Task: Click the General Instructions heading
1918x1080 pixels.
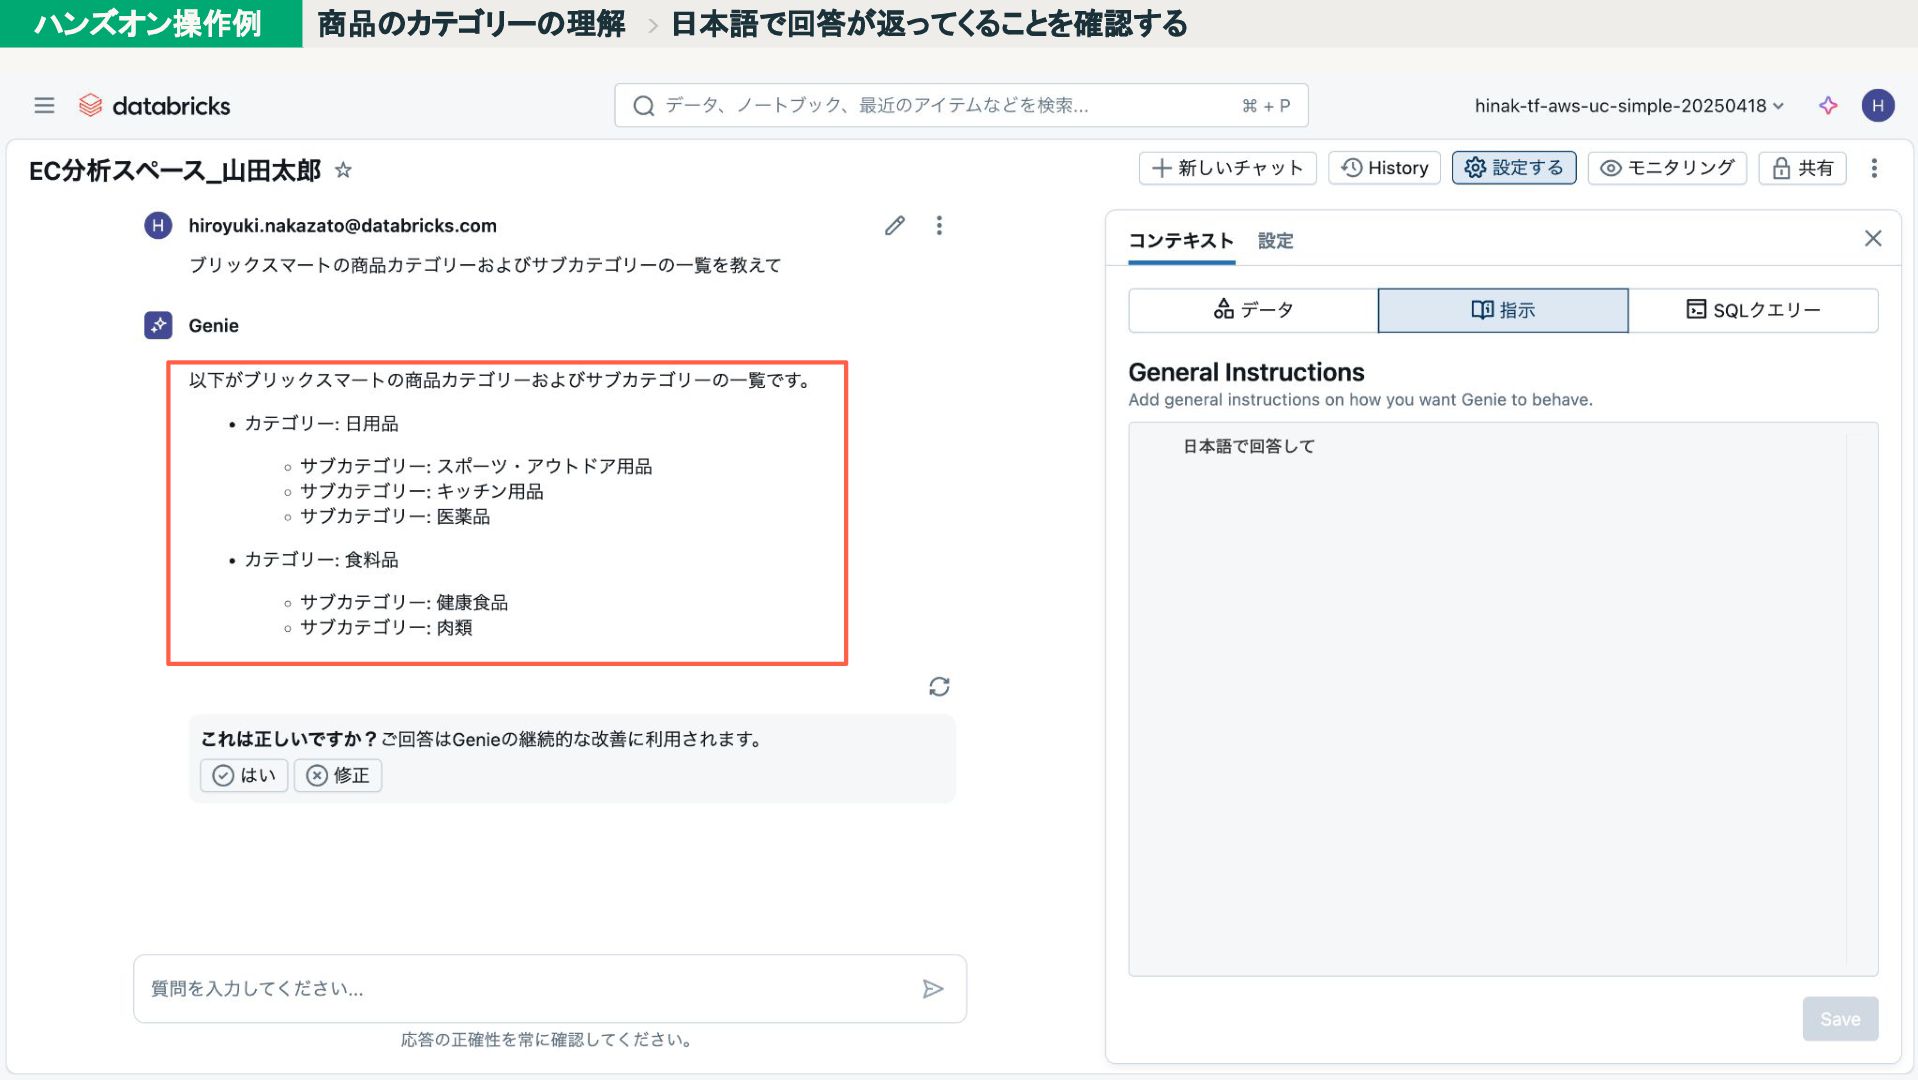Action: coord(1246,372)
